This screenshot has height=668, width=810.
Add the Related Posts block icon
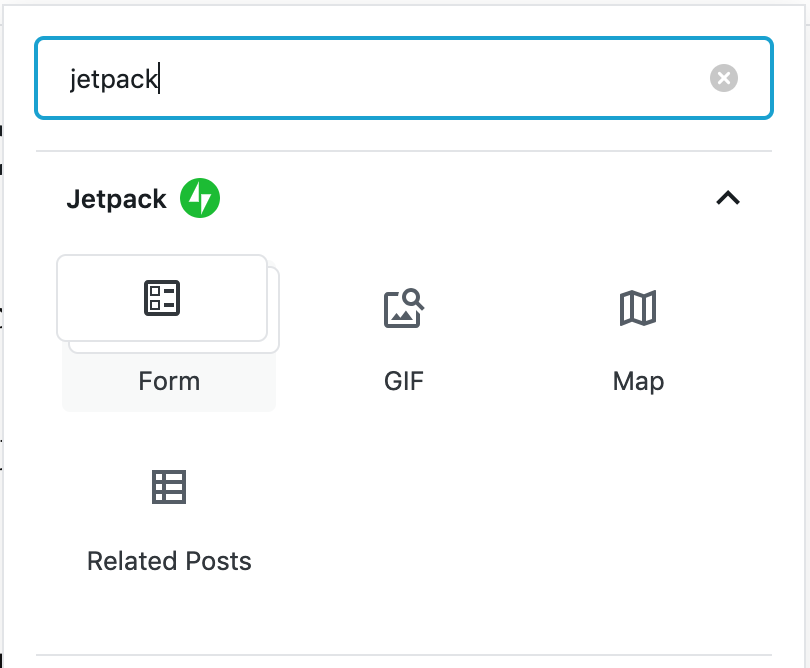tap(169, 487)
